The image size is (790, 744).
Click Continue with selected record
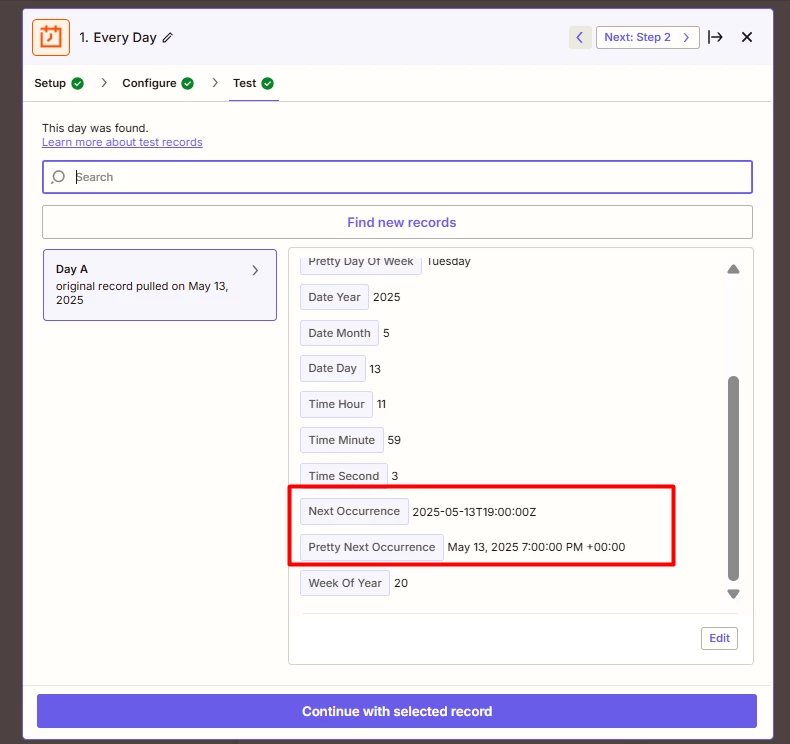click(397, 711)
